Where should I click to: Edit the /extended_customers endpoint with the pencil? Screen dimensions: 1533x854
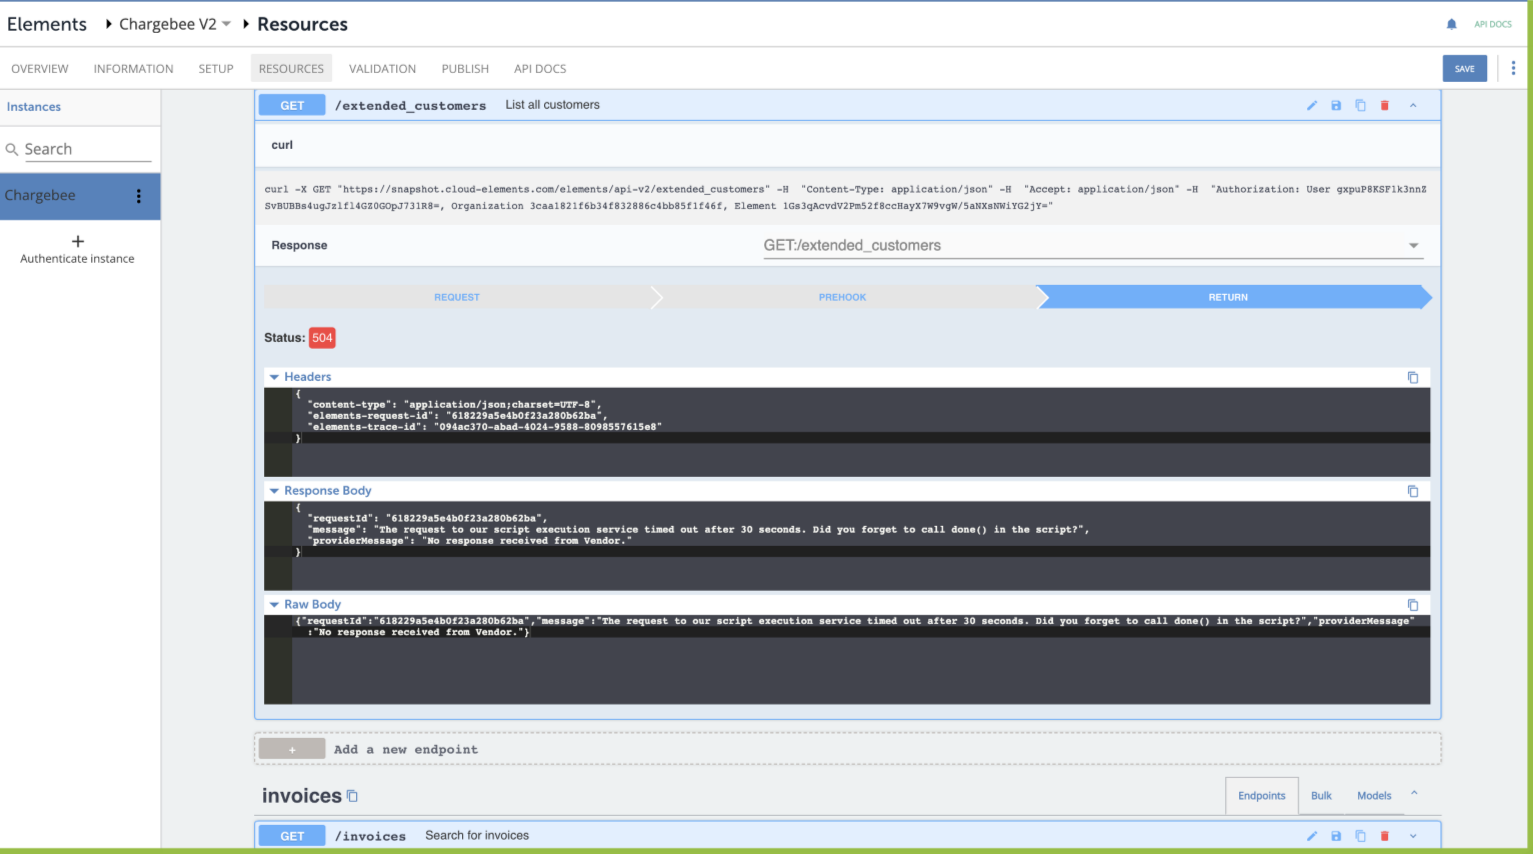coord(1312,105)
